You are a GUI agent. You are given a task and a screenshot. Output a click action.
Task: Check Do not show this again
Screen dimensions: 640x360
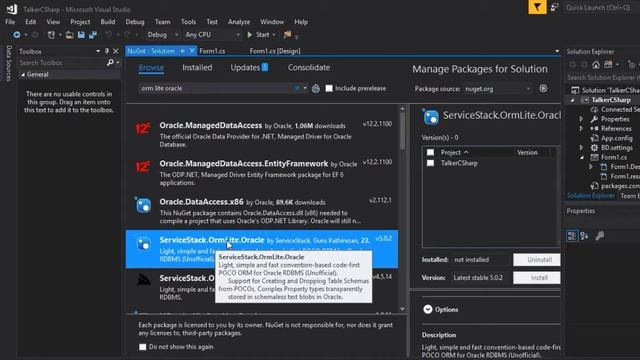142,347
